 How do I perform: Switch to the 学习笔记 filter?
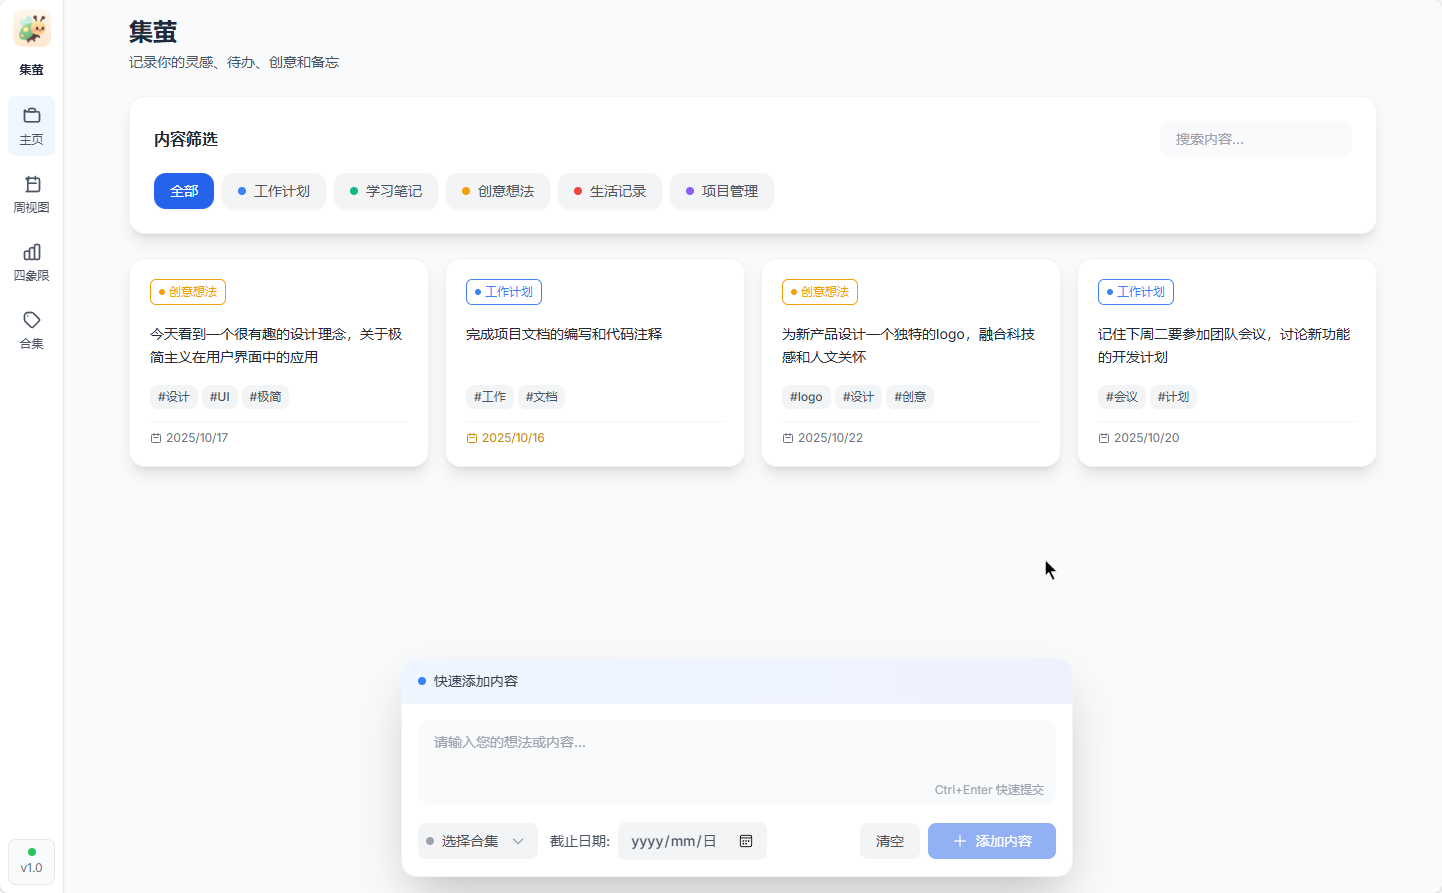tap(385, 191)
